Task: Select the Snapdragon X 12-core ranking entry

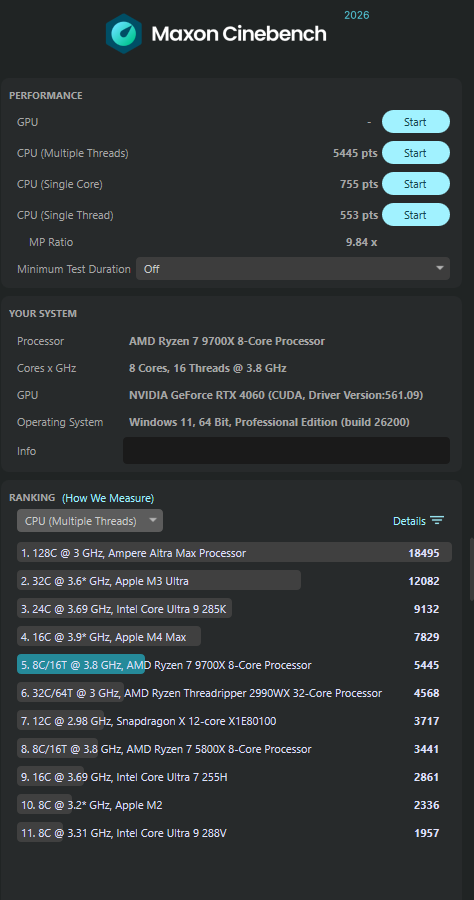Action: (x=234, y=721)
